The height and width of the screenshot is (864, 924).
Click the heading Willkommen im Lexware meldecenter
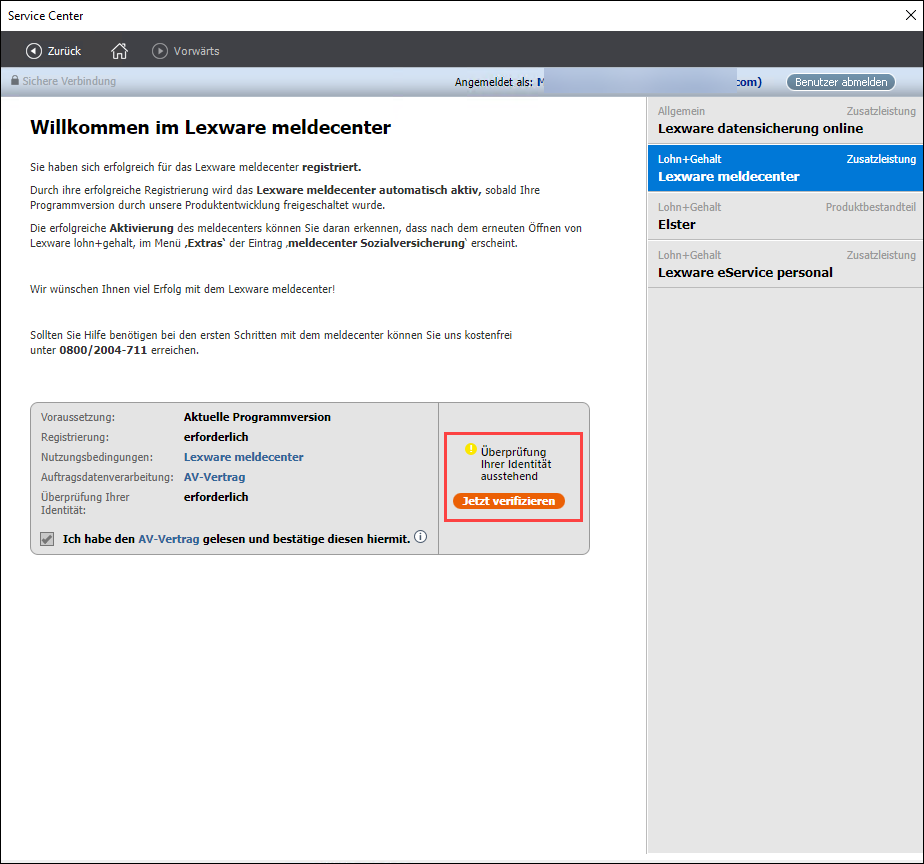click(x=210, y=127)
